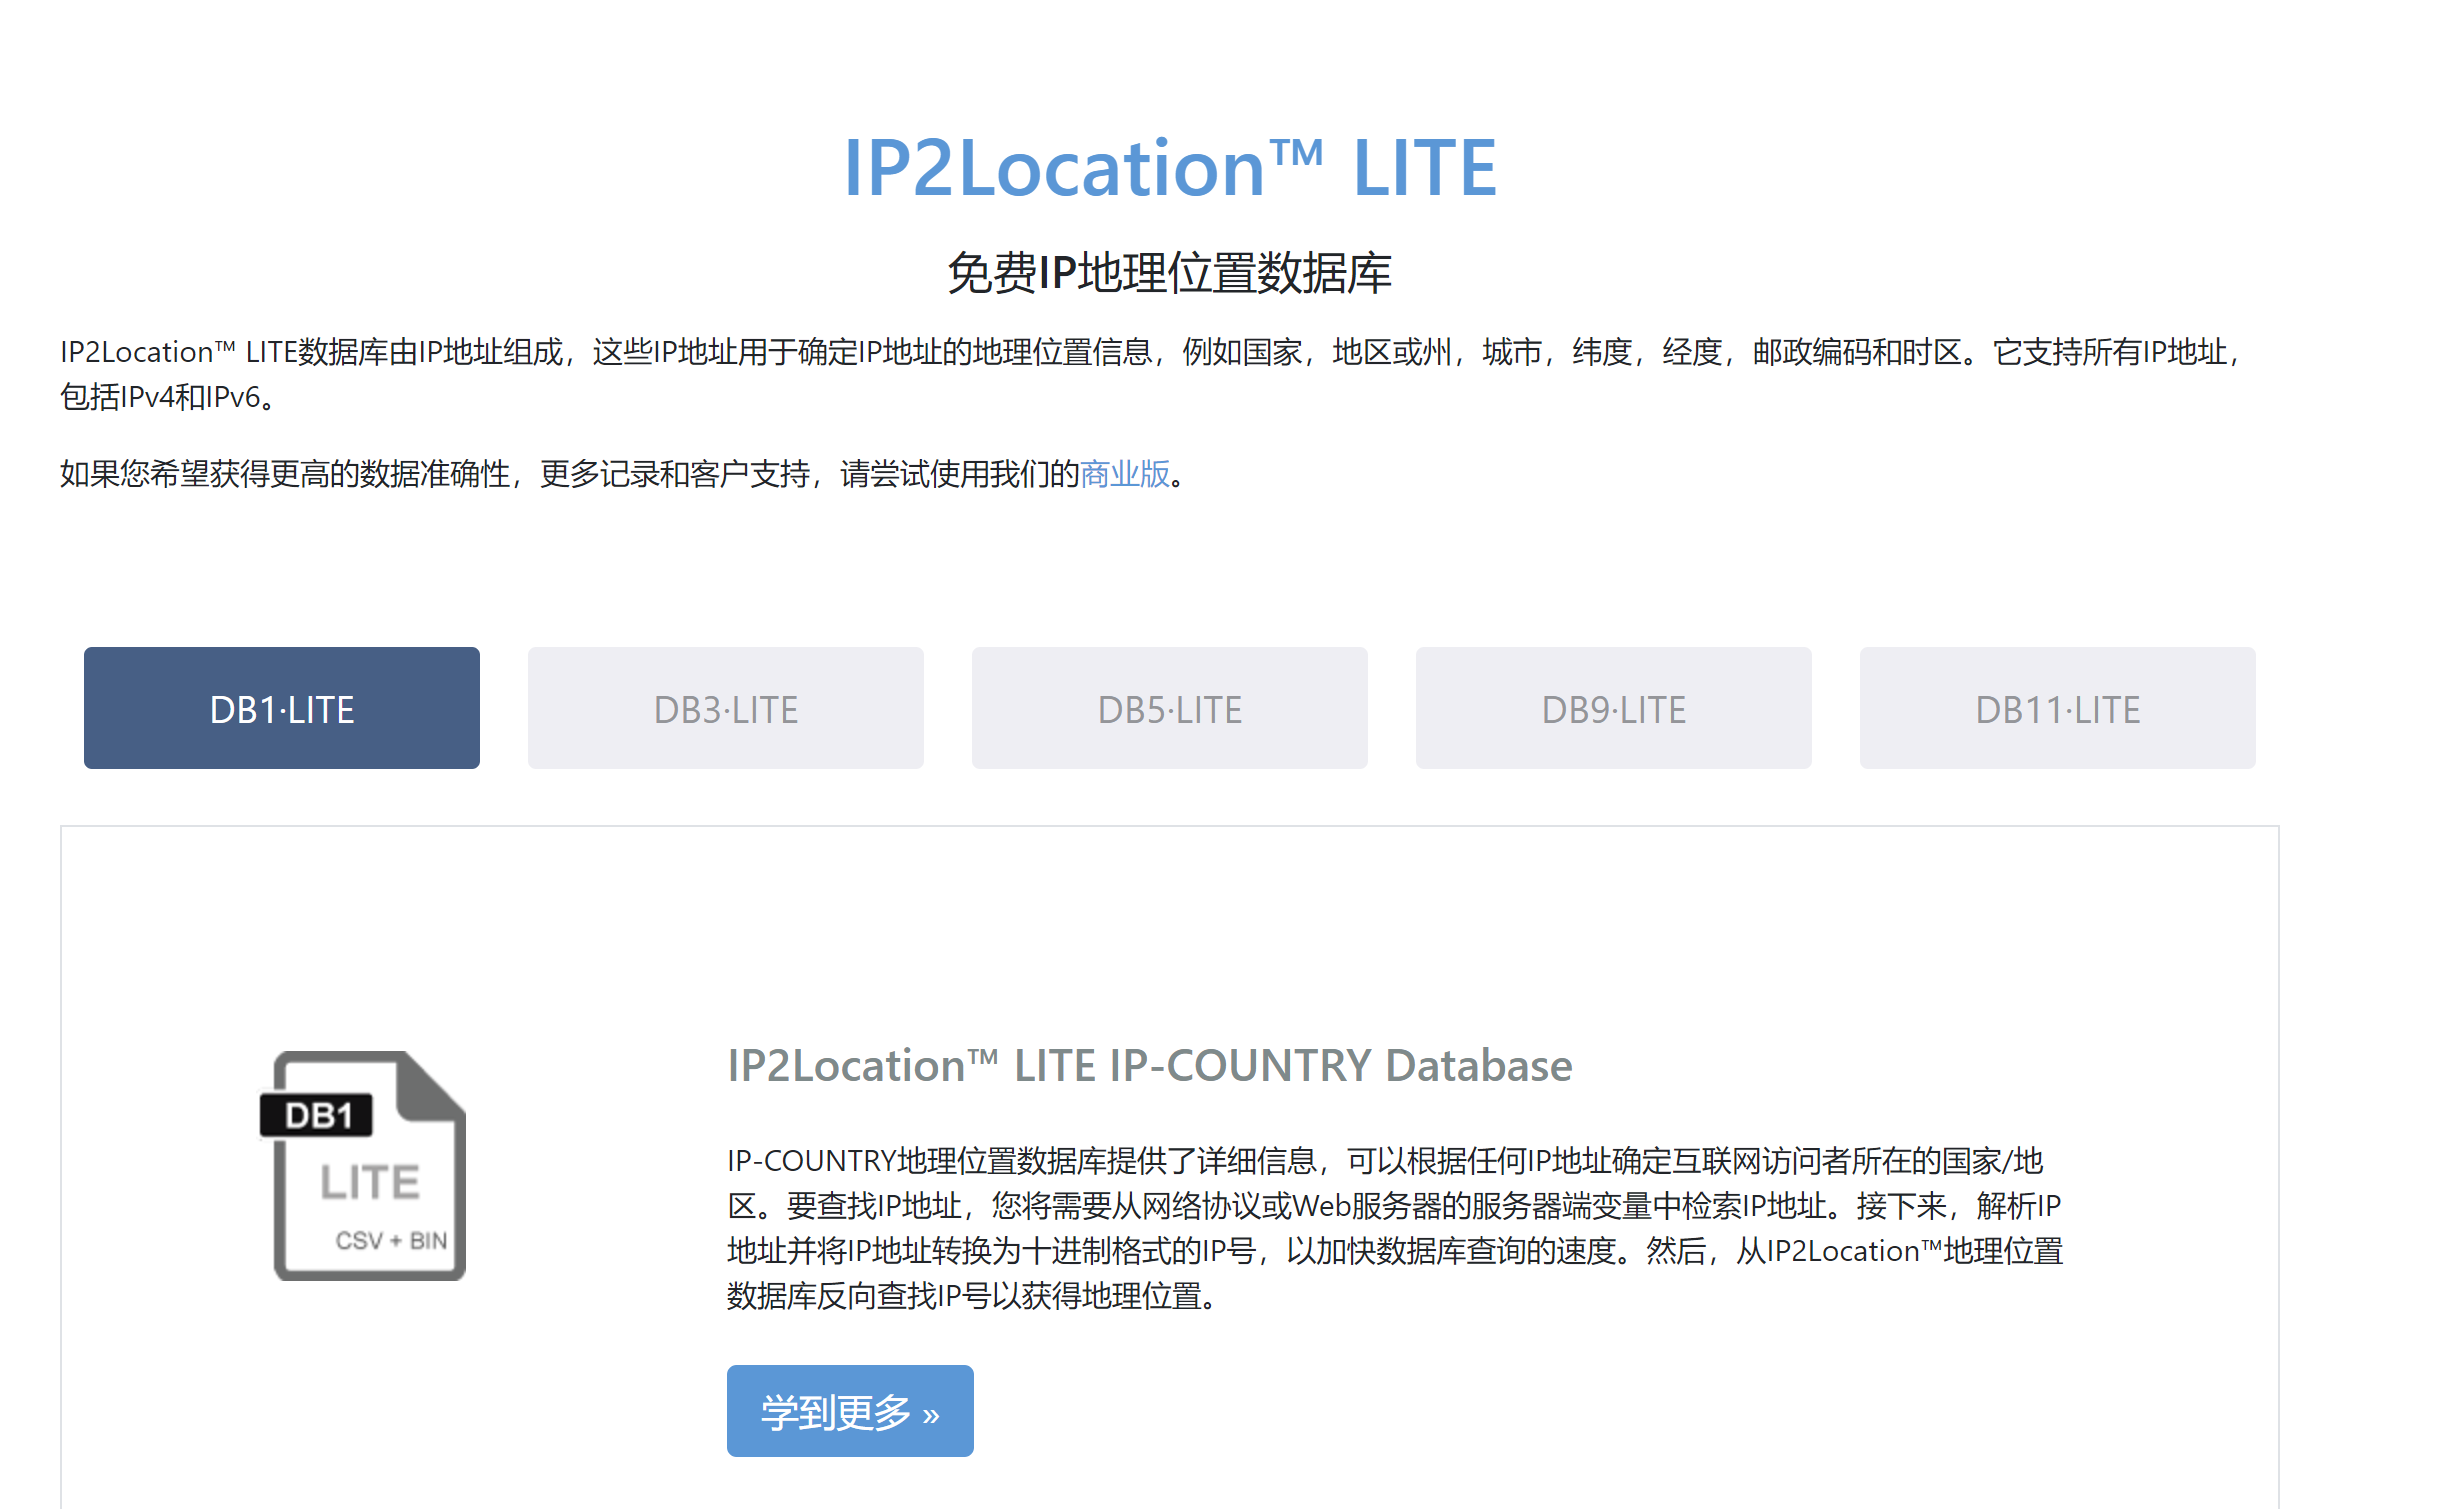Viewport: 2440px width, 1509px height.
Task: Click the sentence starting 如果您希望获得更高的数据准确性
Action: point(624,473)
